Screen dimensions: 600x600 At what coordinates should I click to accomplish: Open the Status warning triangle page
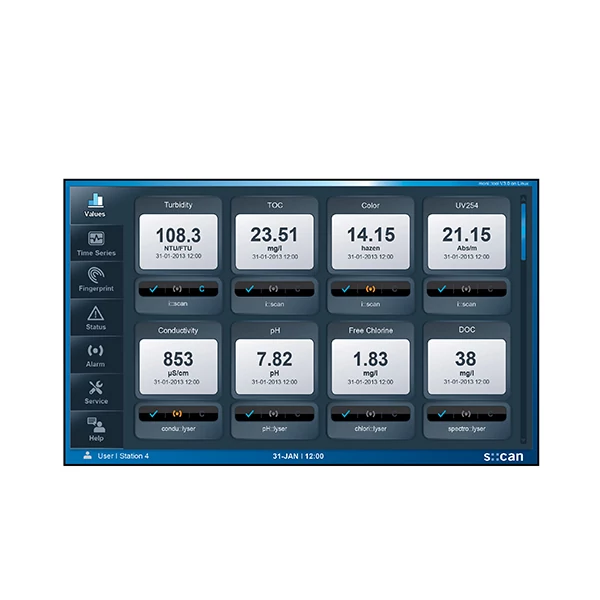(96, 318)
